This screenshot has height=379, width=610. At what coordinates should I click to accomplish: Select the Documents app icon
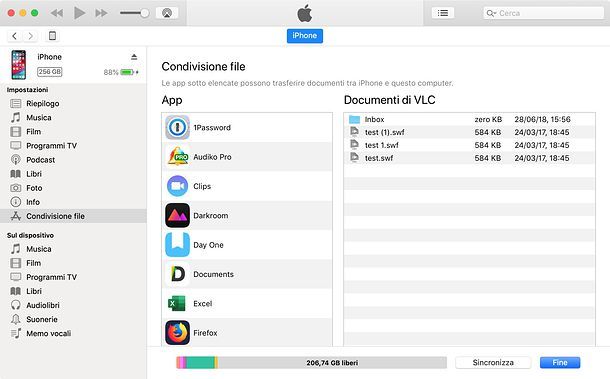[177, 274]
